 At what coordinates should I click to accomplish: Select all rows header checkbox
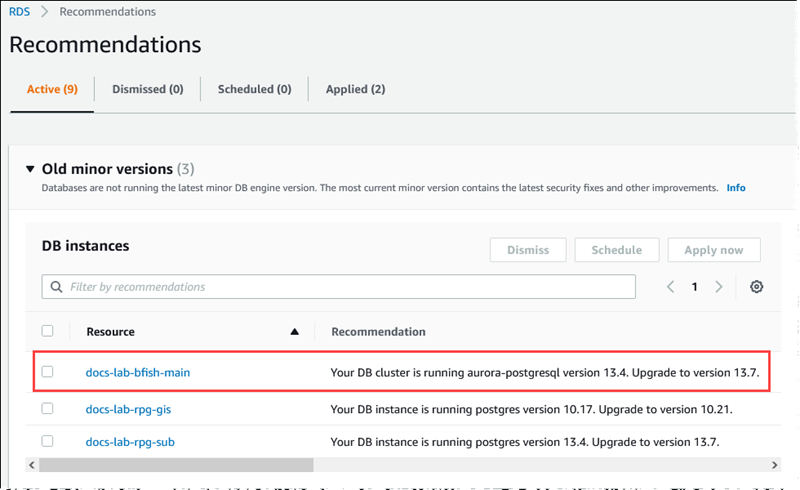coord(47,331)
